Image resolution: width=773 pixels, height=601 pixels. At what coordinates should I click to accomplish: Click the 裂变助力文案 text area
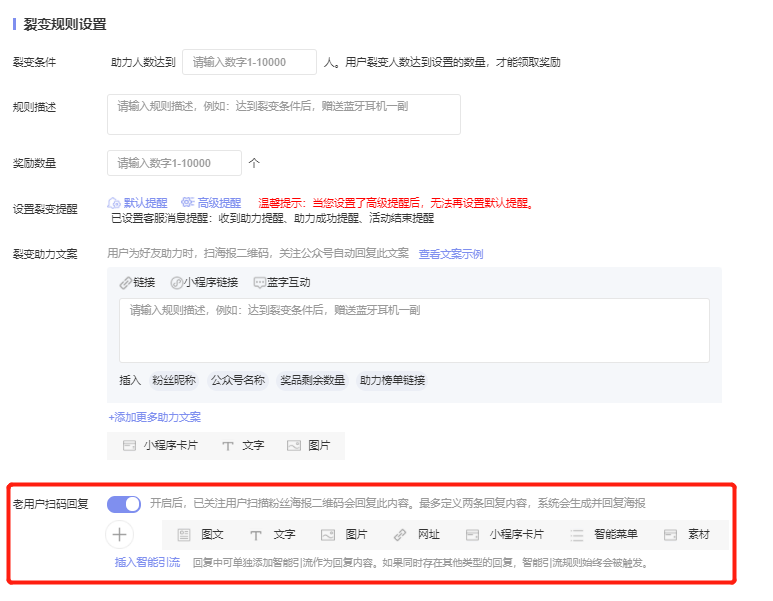pos(414,330)
